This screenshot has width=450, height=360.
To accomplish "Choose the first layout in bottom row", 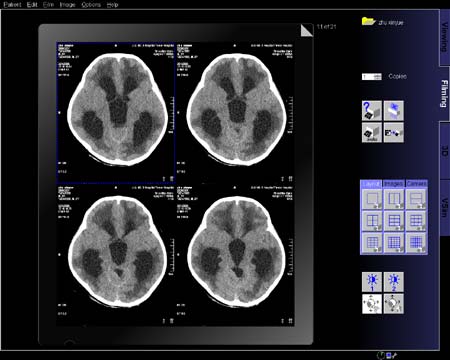I will (x=372, y=243).
